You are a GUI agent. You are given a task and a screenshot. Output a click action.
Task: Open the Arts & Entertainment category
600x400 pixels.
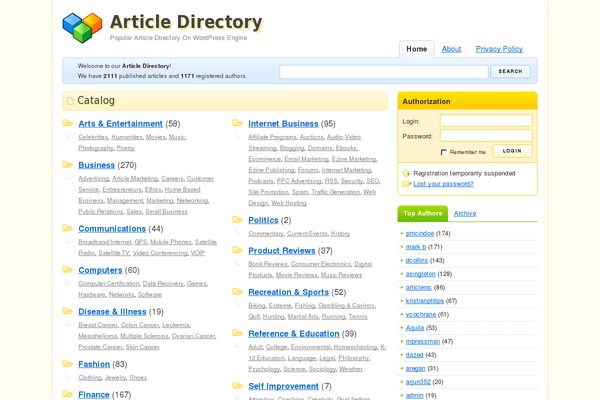[121, 124]
